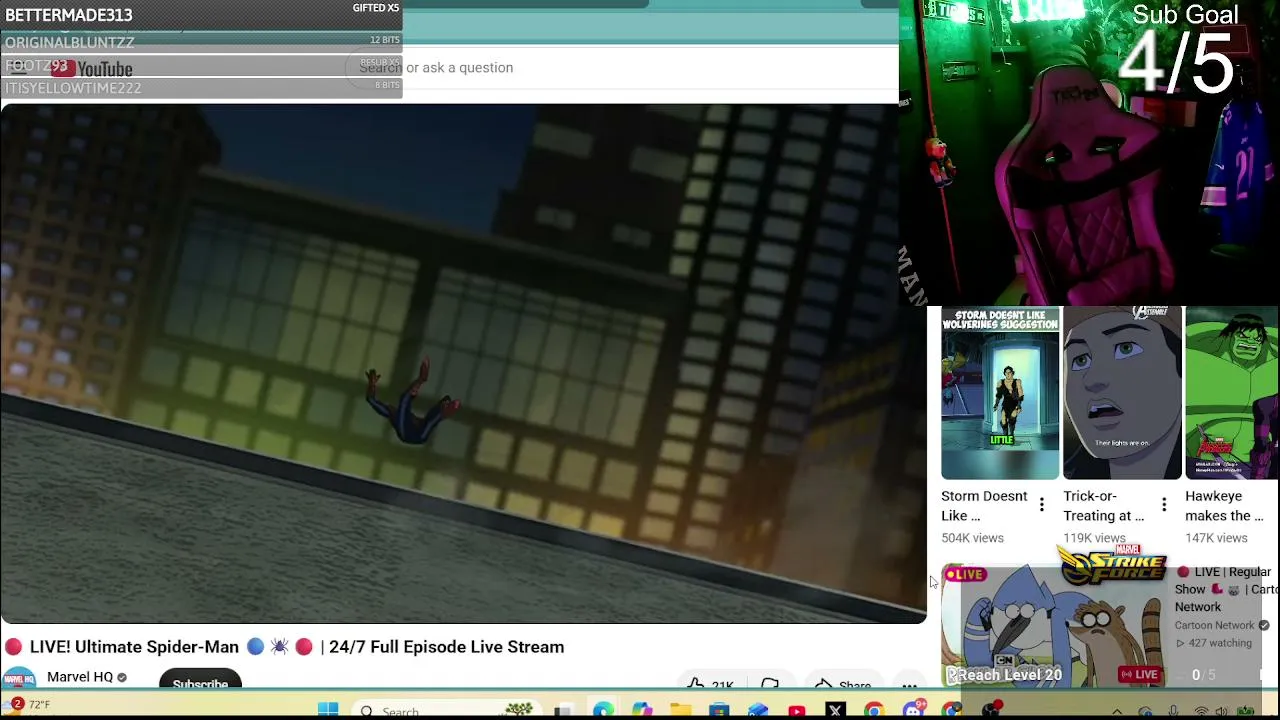Show hidden system tray icons
Screen dimensions: 1280x720
pyautogui.click(x=1117, y=712)
